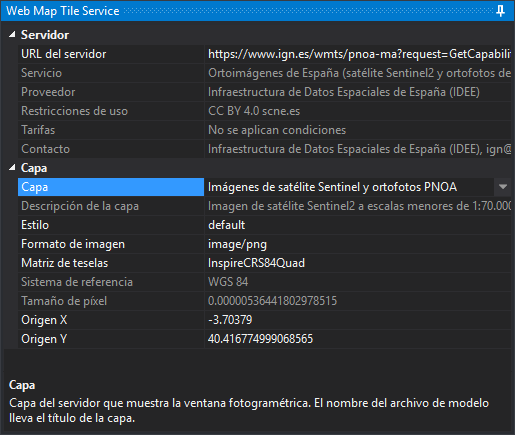Image resolution: width=515 pixels, height=435 pixels.
Task: Select the Contacto label
Action: 45,149
